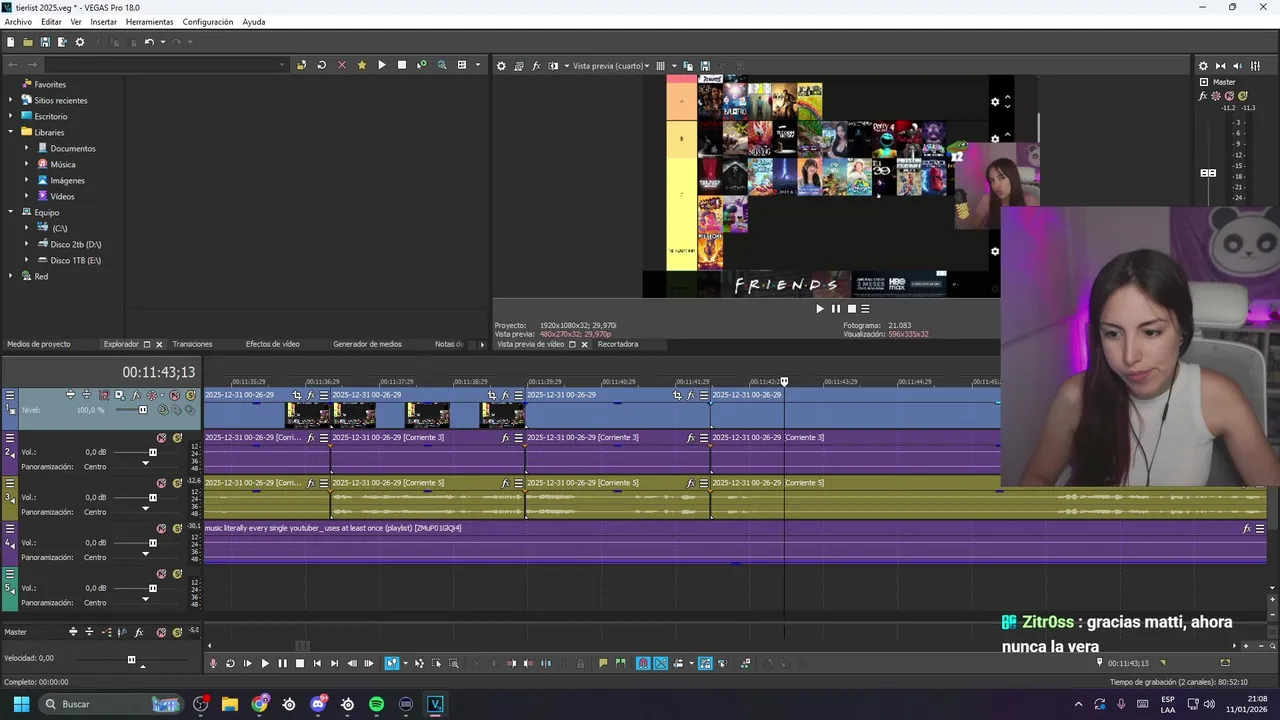This screenshot has width=1280, height=720.
Task: Toggle loop playback in the transport bar
Action: tap(230, 663)
